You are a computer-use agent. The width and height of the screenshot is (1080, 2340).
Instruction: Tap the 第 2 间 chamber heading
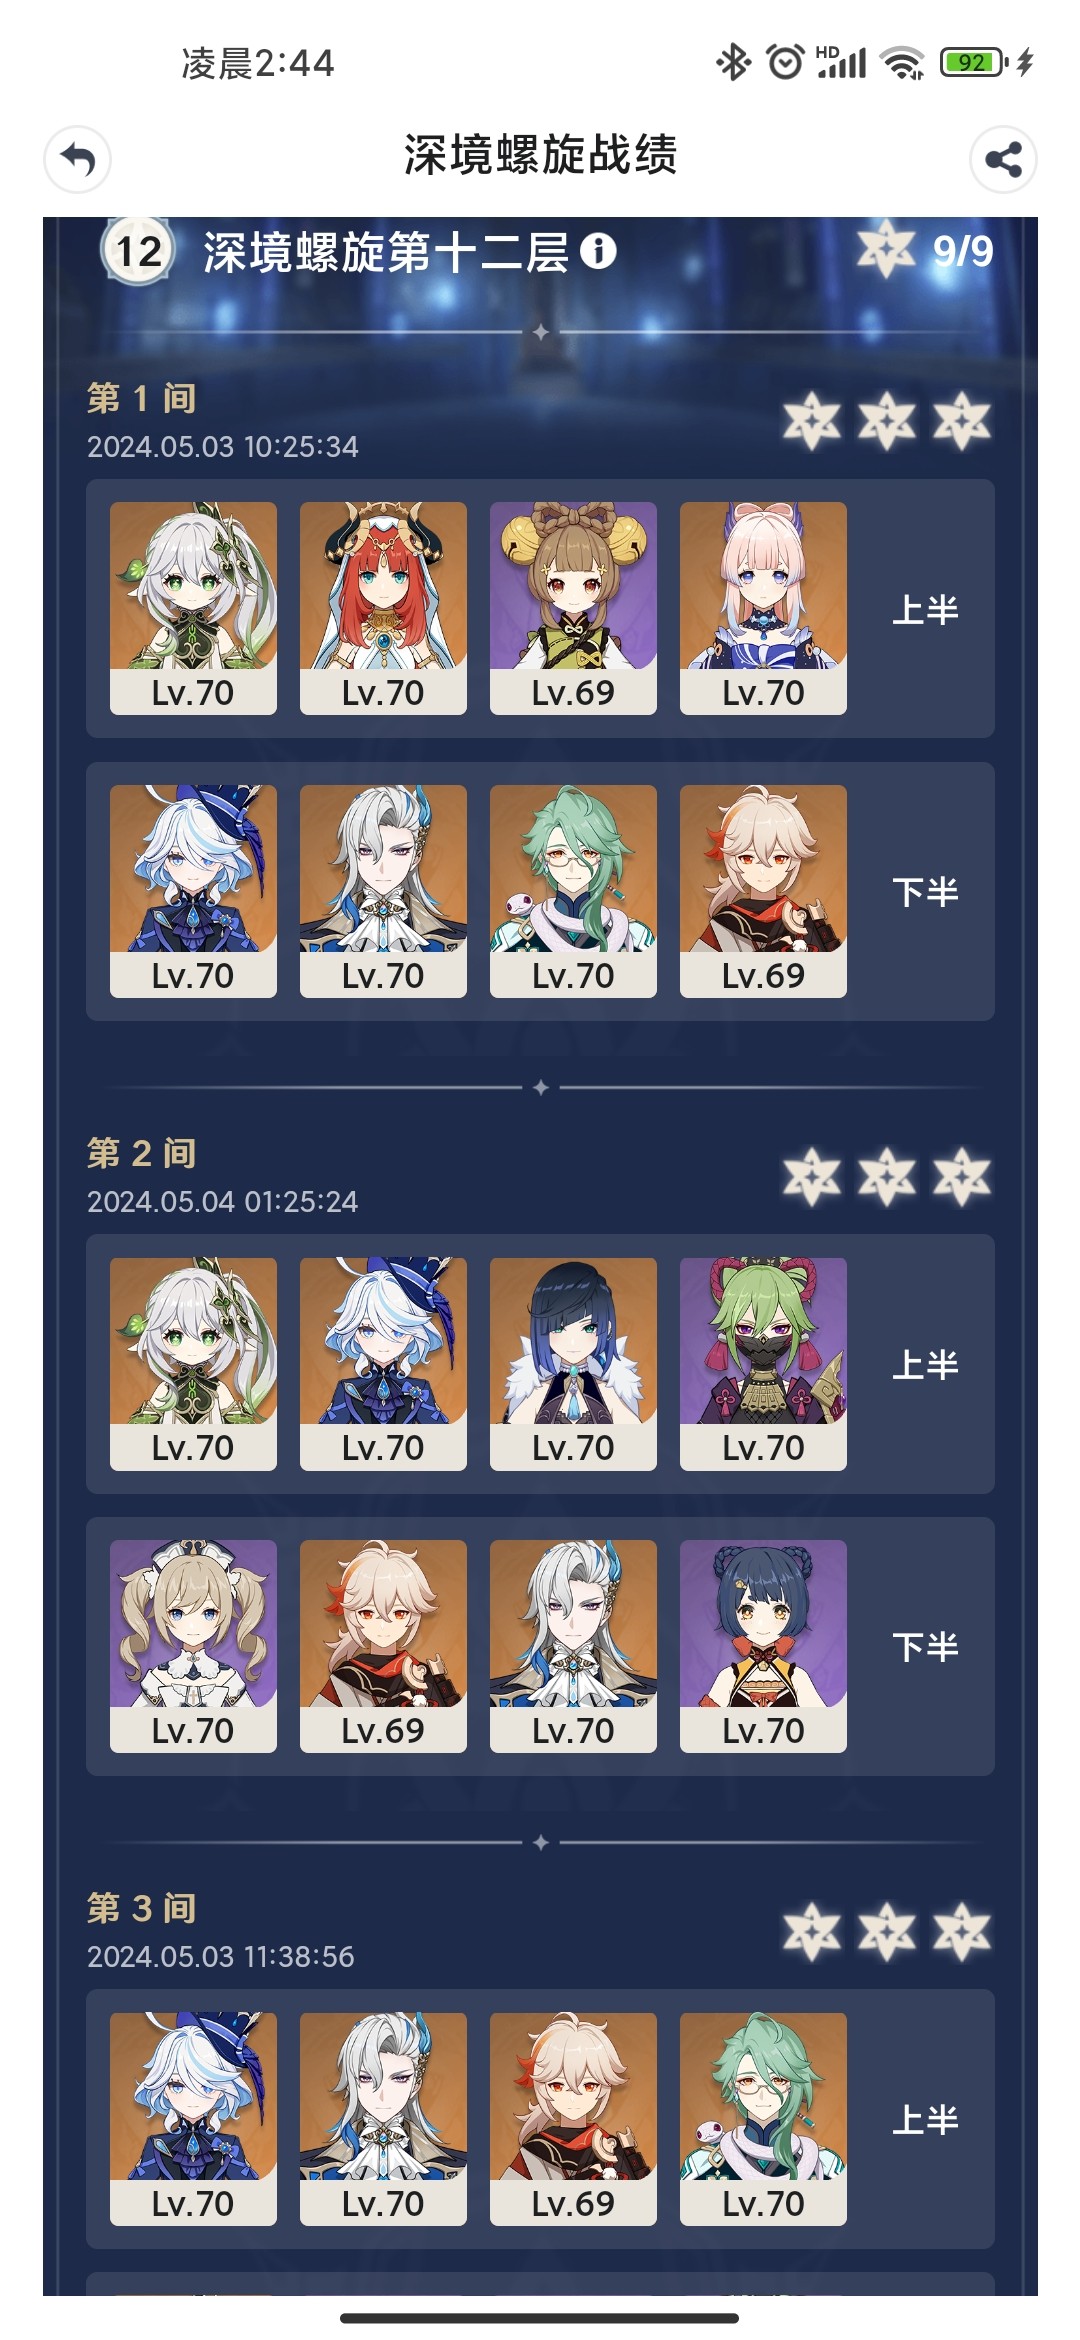[x=141, y=1153]
